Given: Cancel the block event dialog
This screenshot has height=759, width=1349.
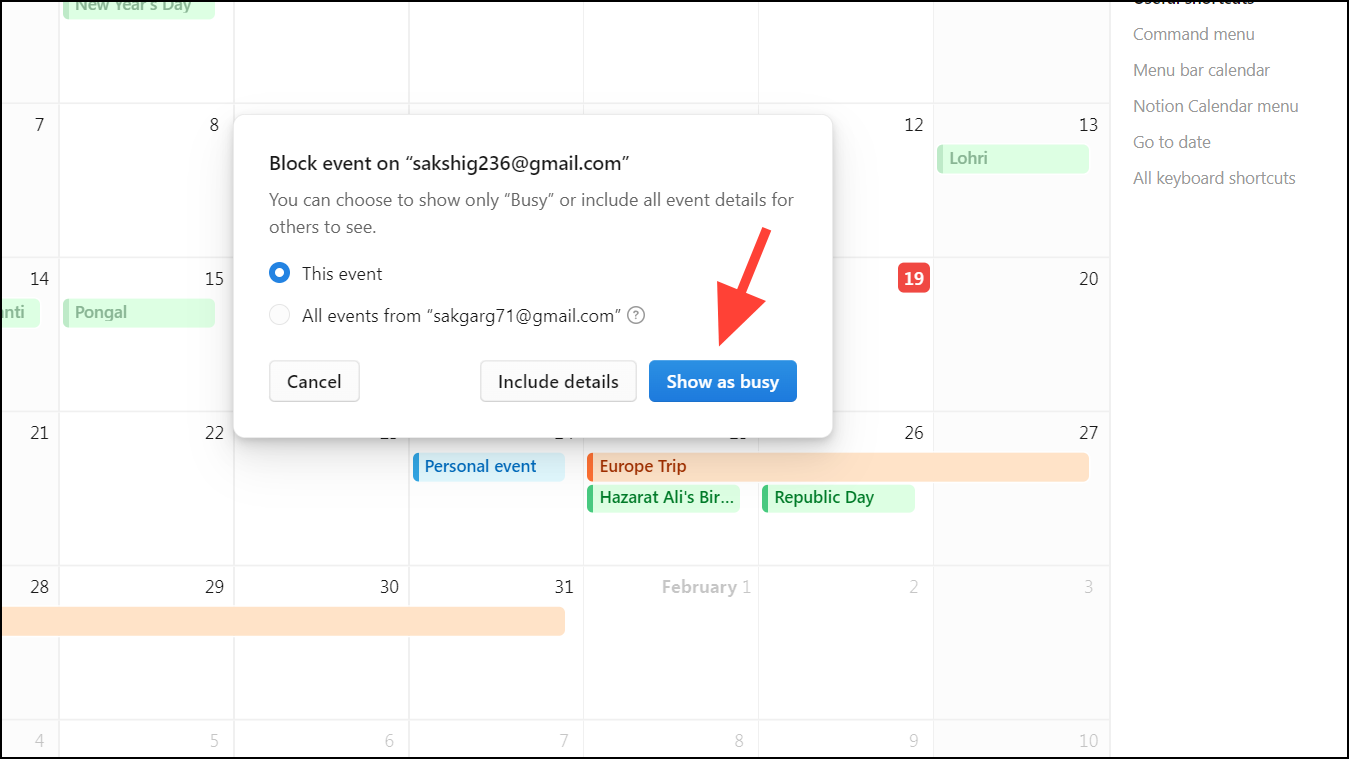Looking at the screenshot, I should [x=314, y=381].
